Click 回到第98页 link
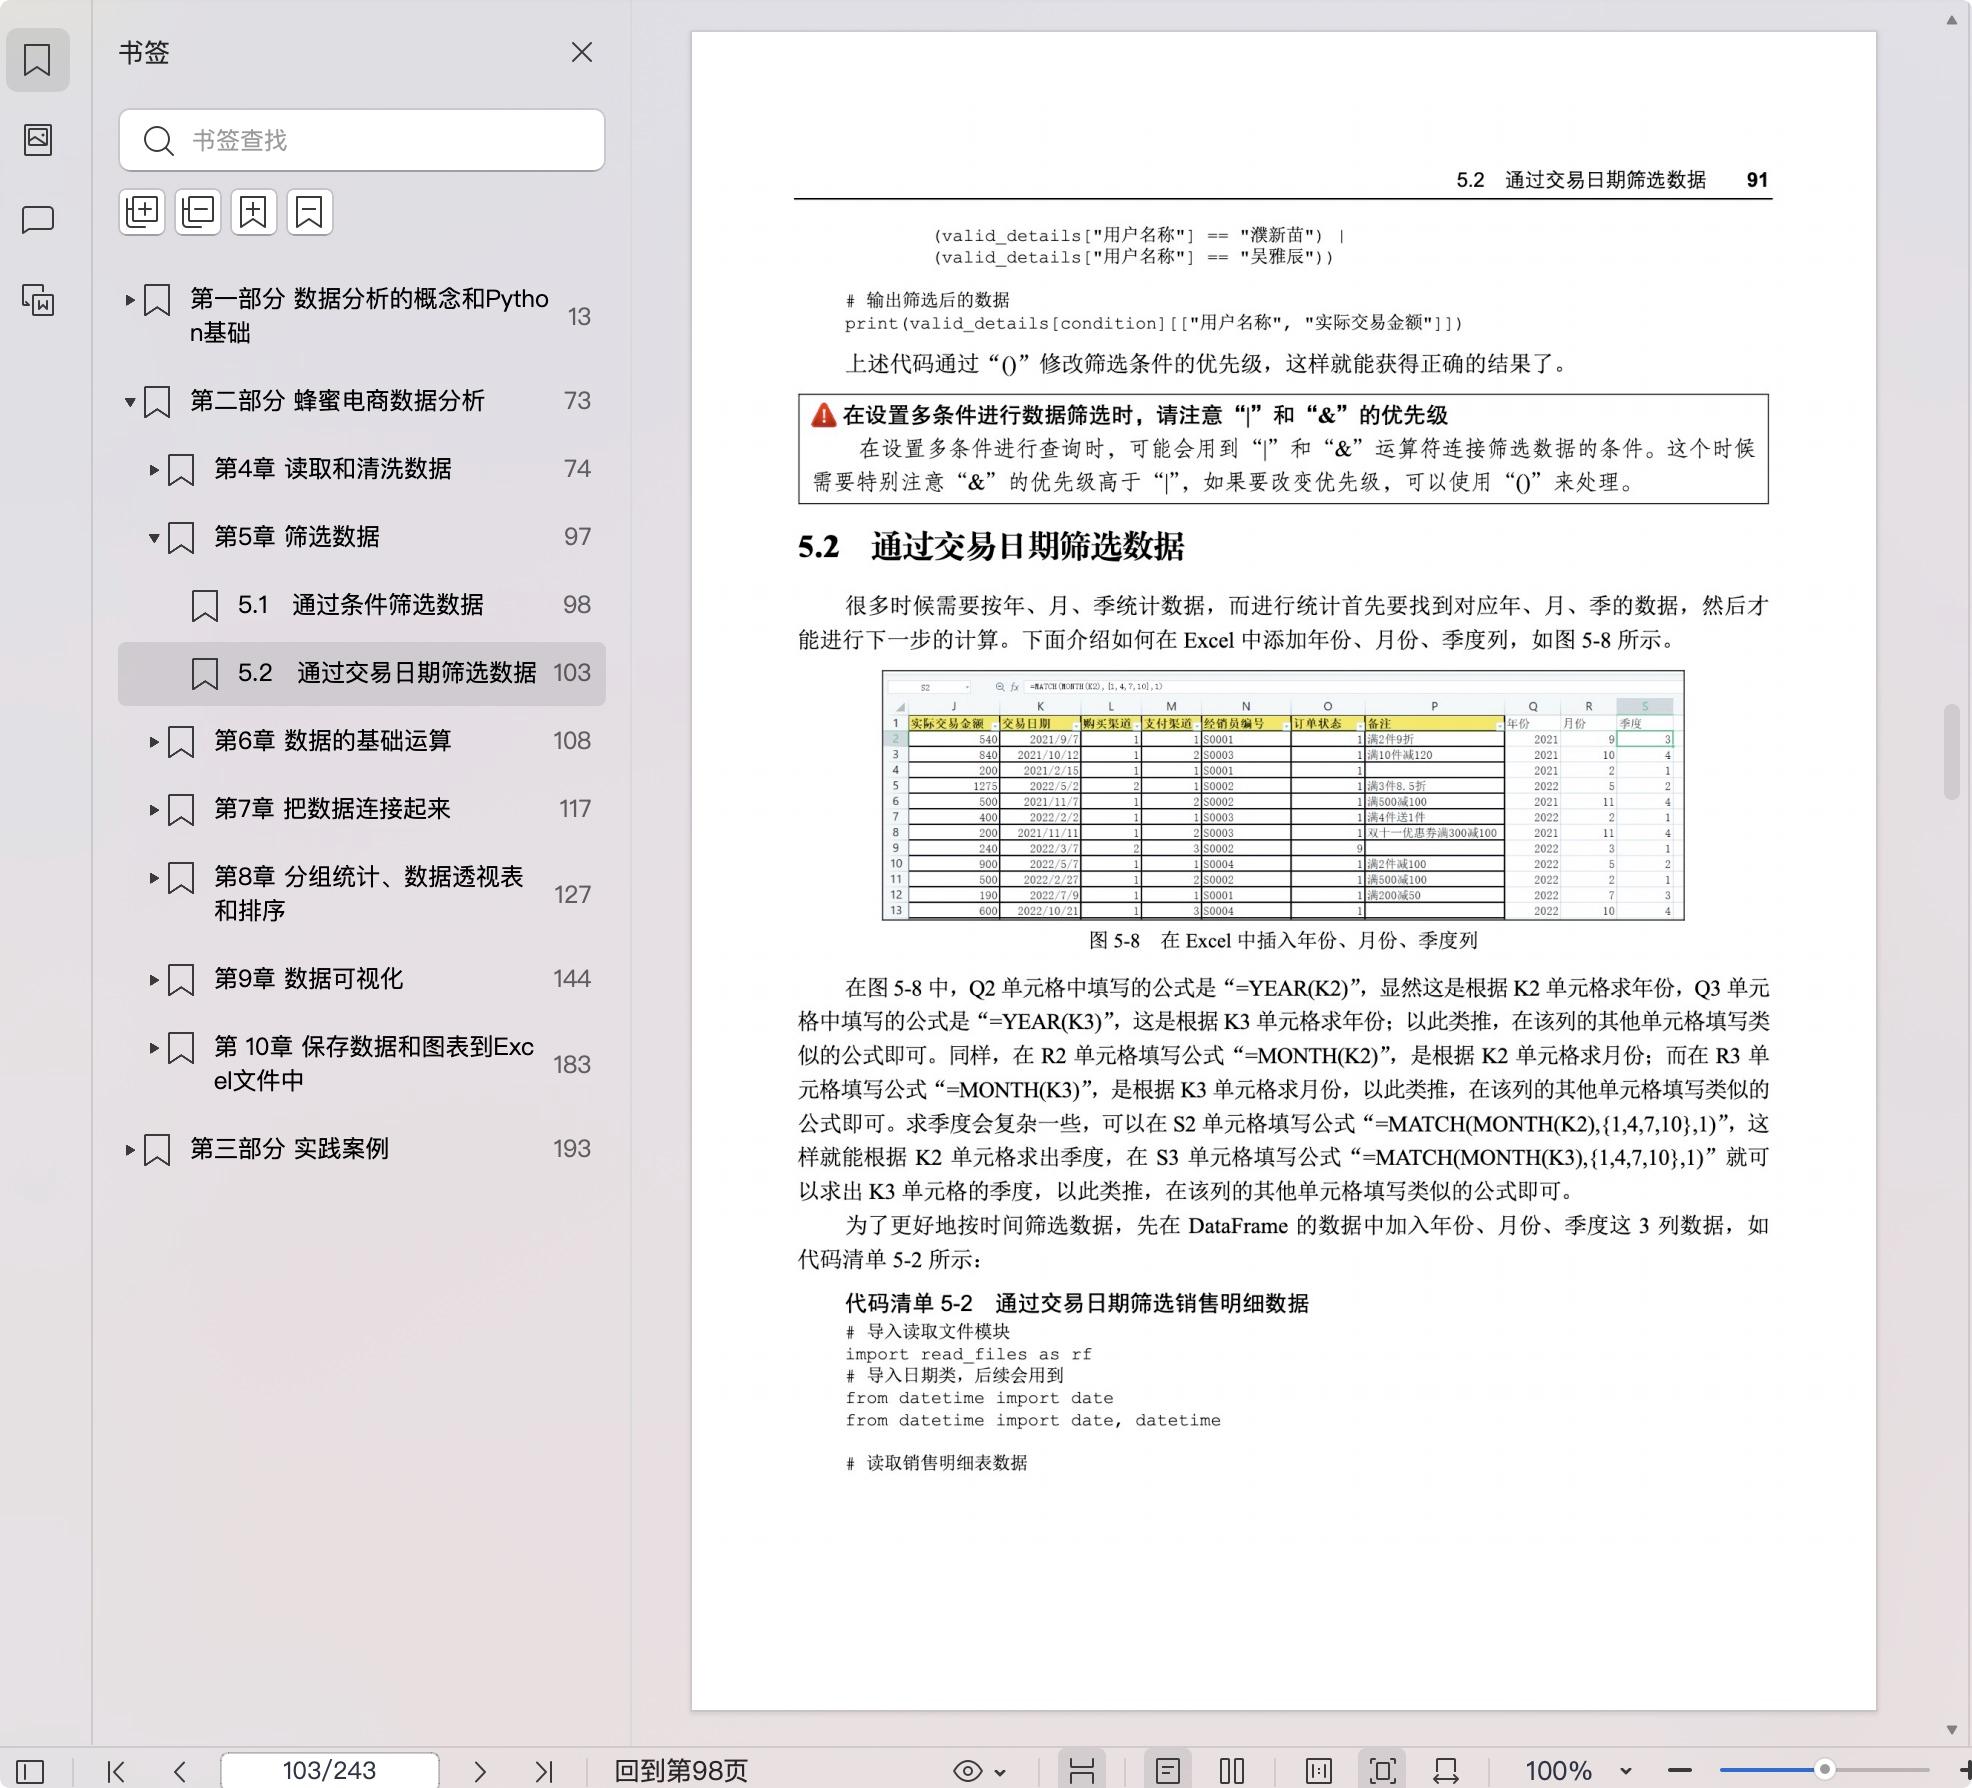Viewport: 1972px width, 1788px height. (681, 1771)
